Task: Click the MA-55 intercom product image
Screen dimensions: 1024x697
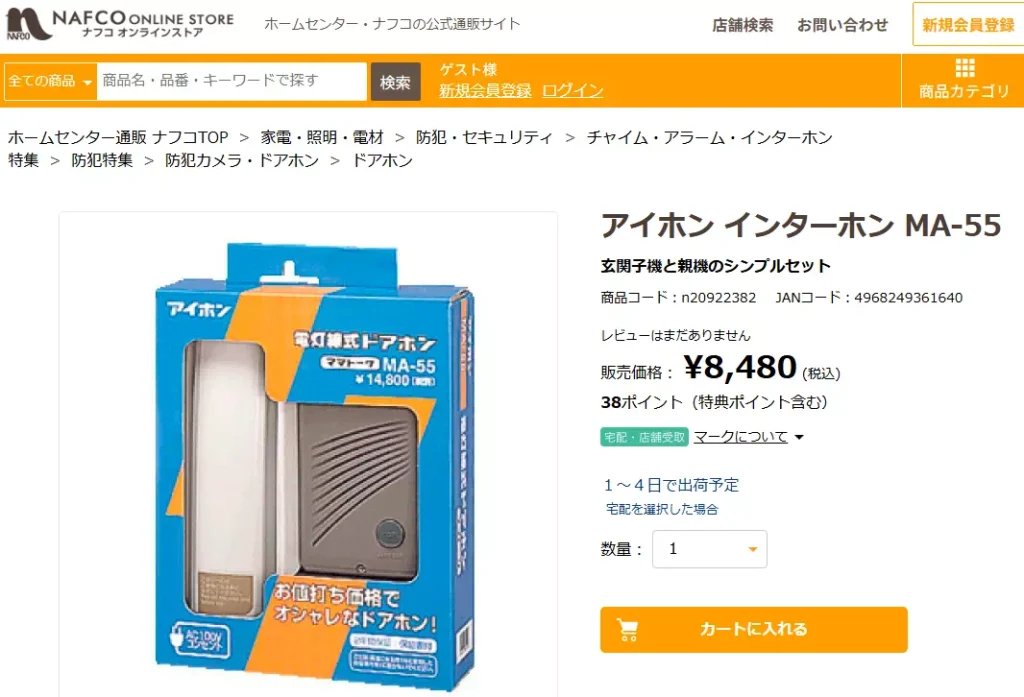Action: [314, 465]
